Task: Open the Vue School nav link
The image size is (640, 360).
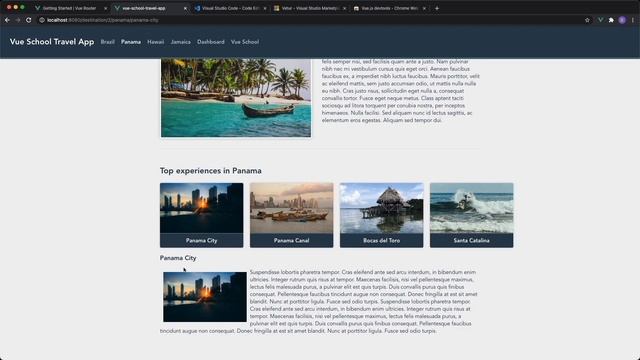Action: (245, 42)
